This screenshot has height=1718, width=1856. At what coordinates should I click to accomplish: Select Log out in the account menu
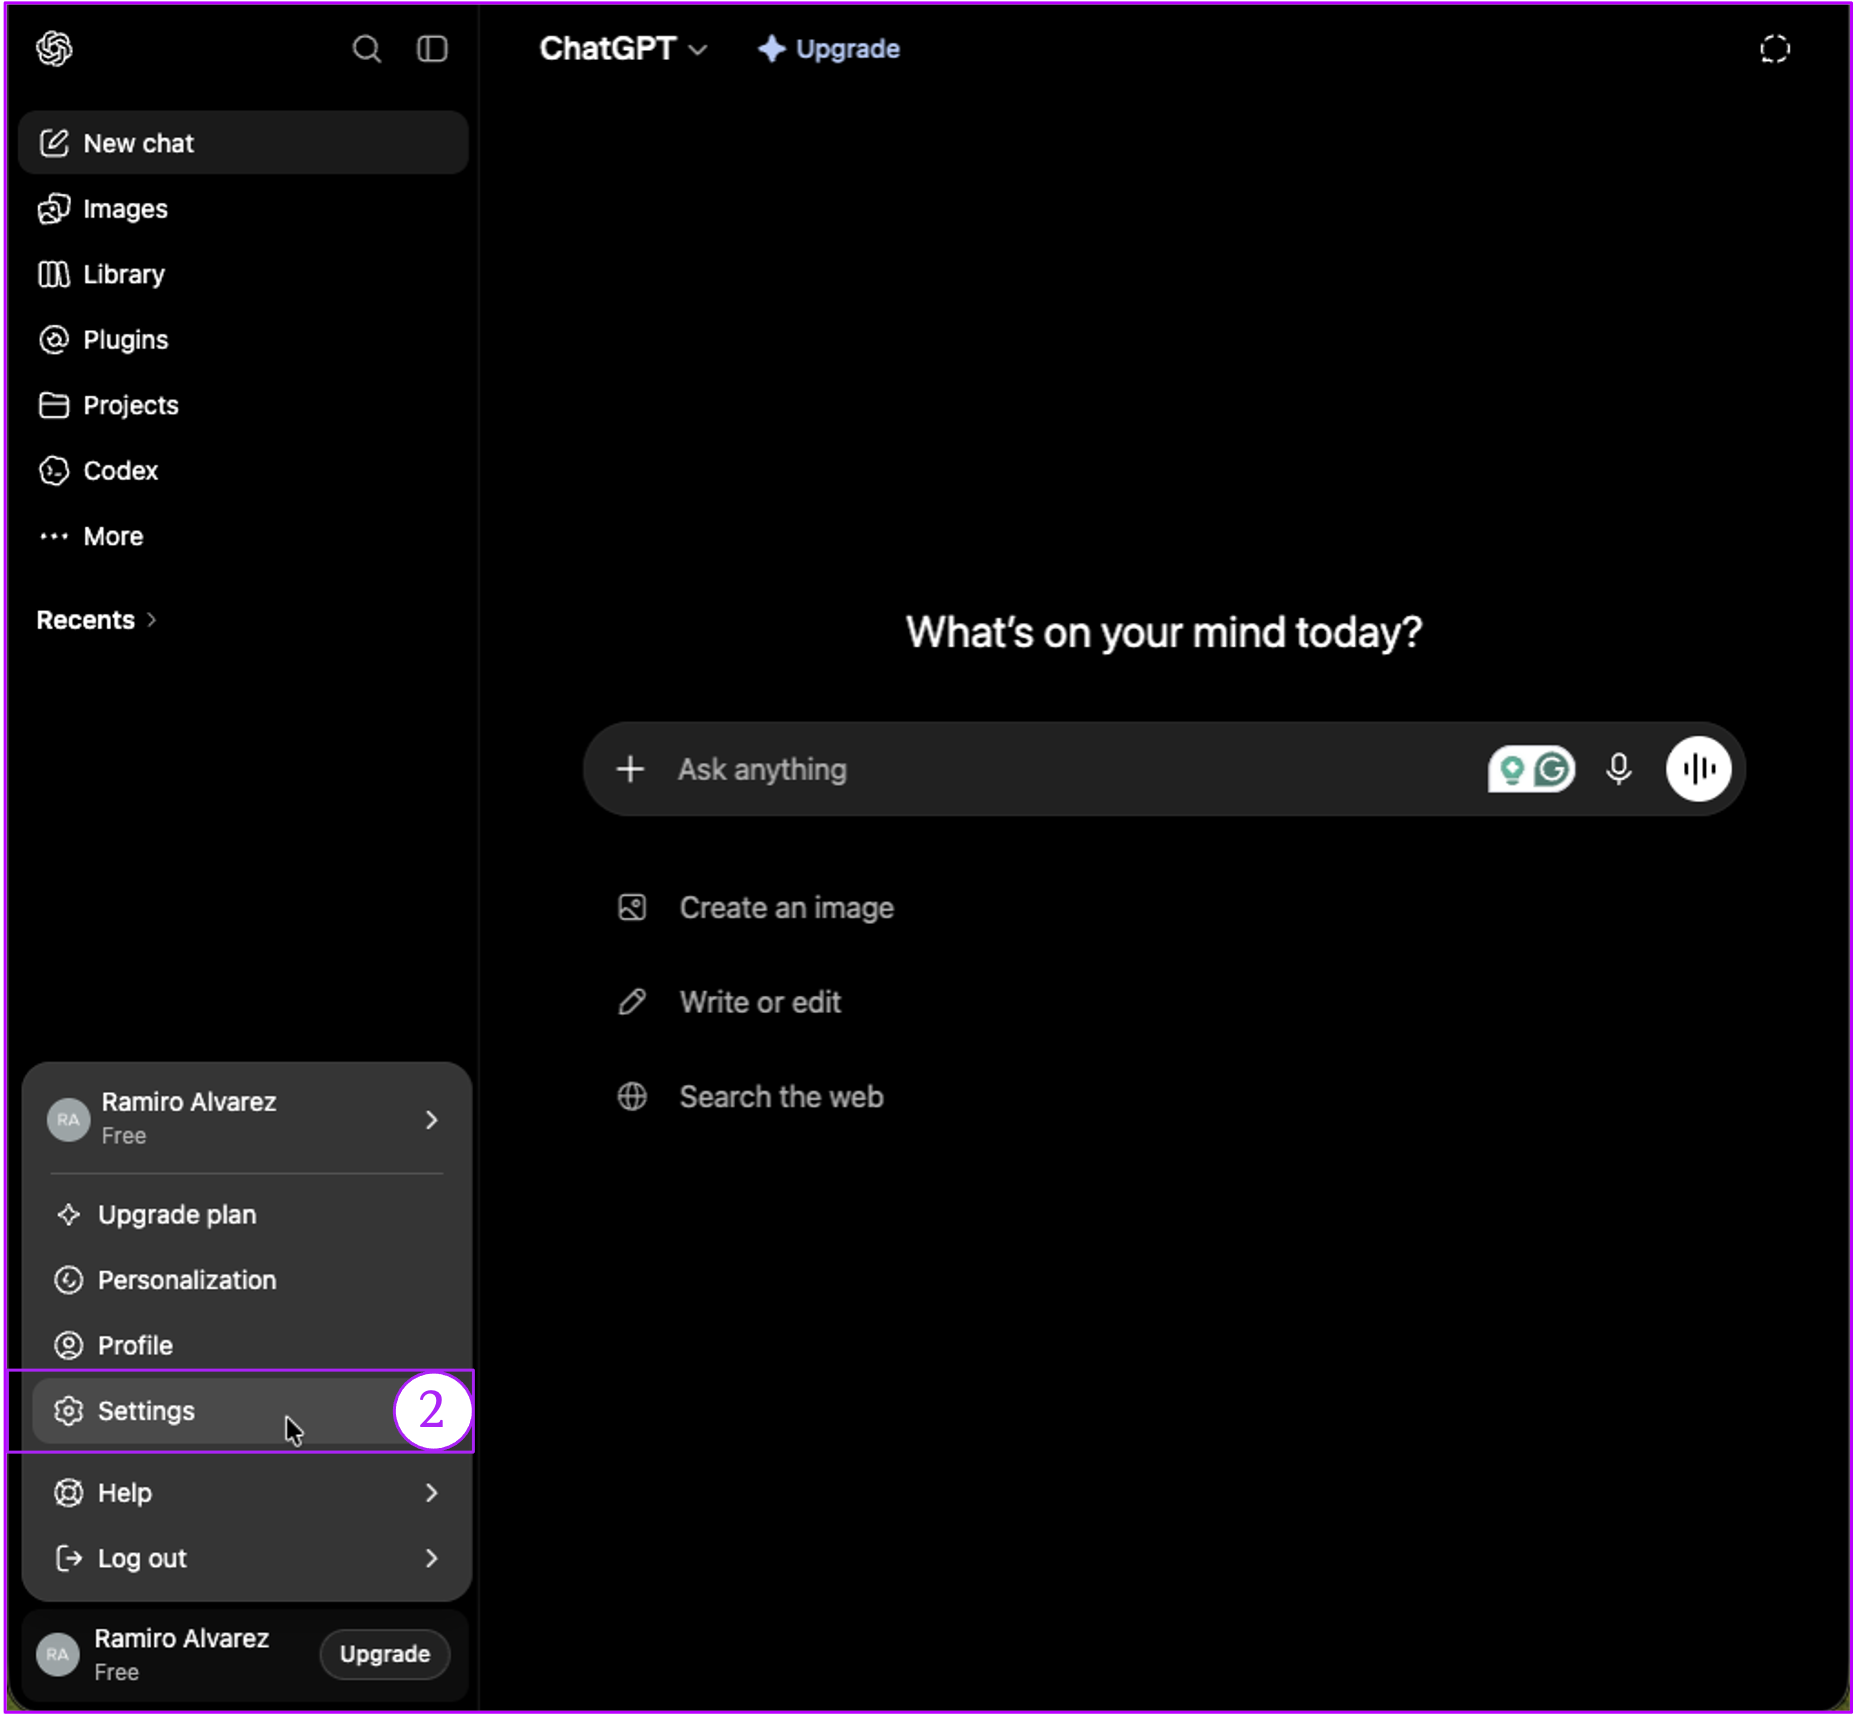tap(246, 1558)
